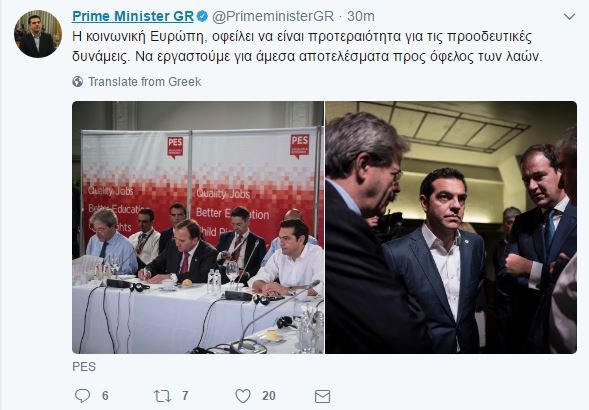Screen dimensions: 589x410
Task: Click the reply count 6
Action: (105, 396)
